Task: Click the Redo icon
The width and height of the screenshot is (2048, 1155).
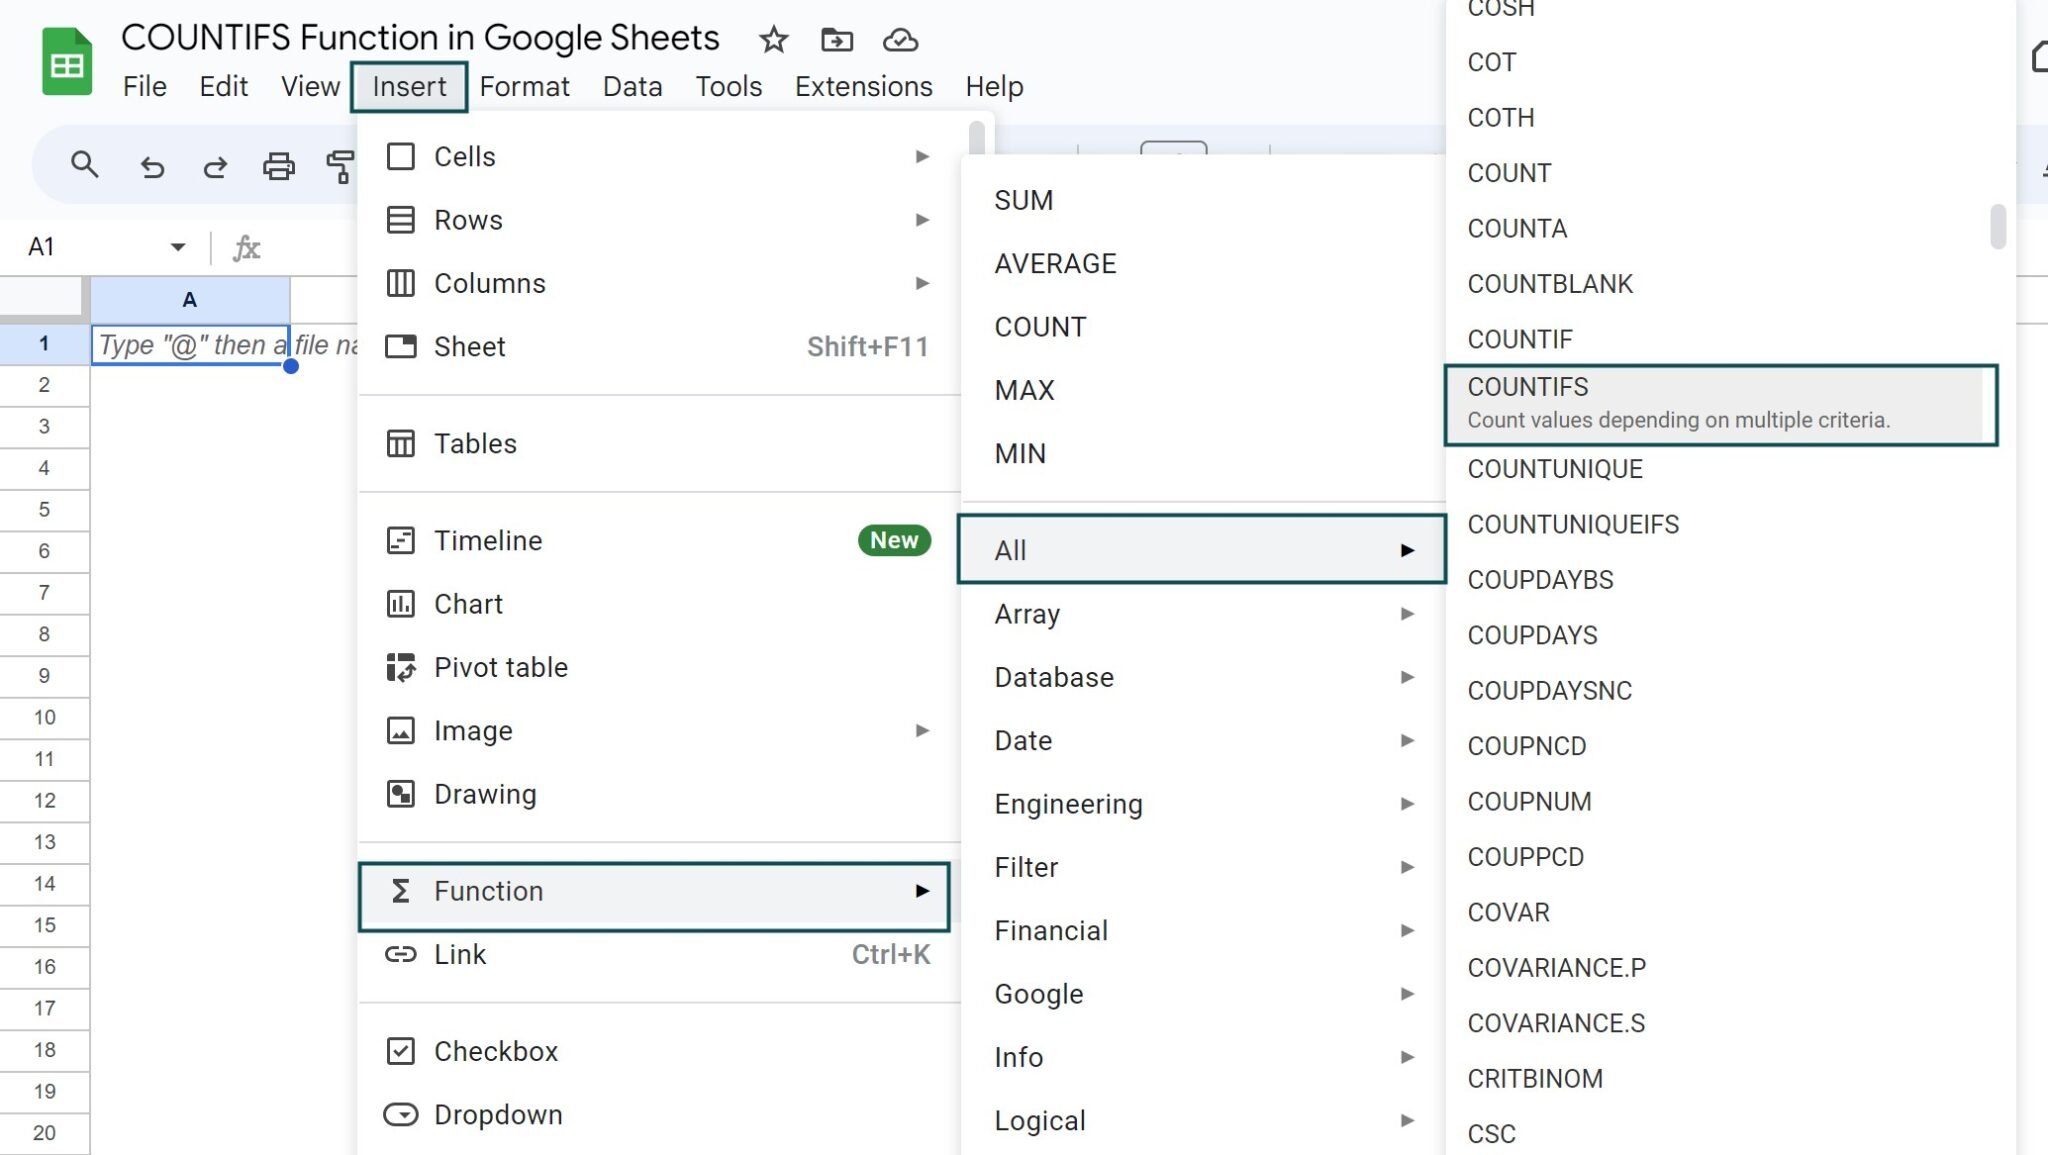Action: [215, 165]
